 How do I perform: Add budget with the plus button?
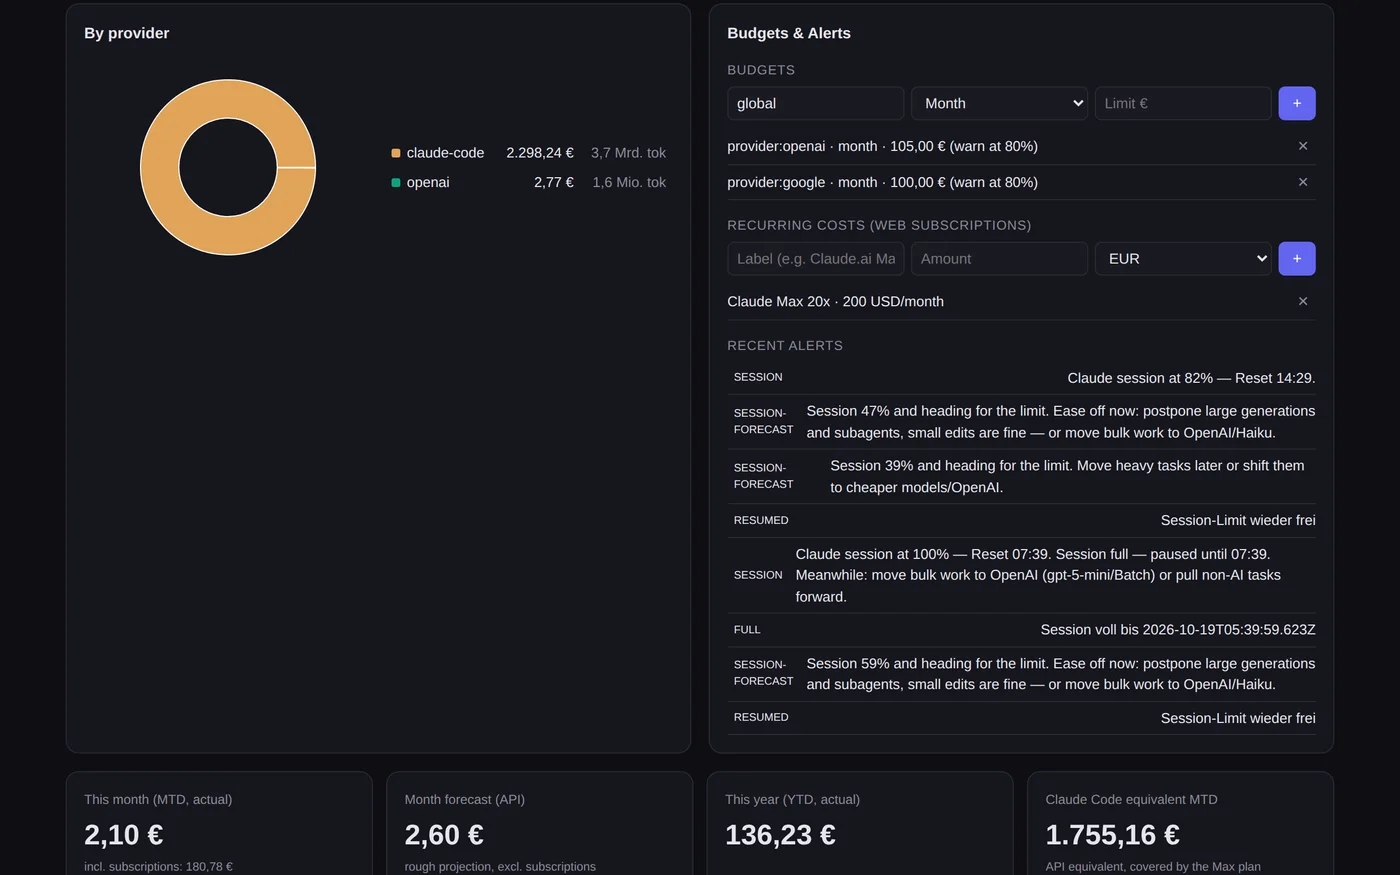1296,103
